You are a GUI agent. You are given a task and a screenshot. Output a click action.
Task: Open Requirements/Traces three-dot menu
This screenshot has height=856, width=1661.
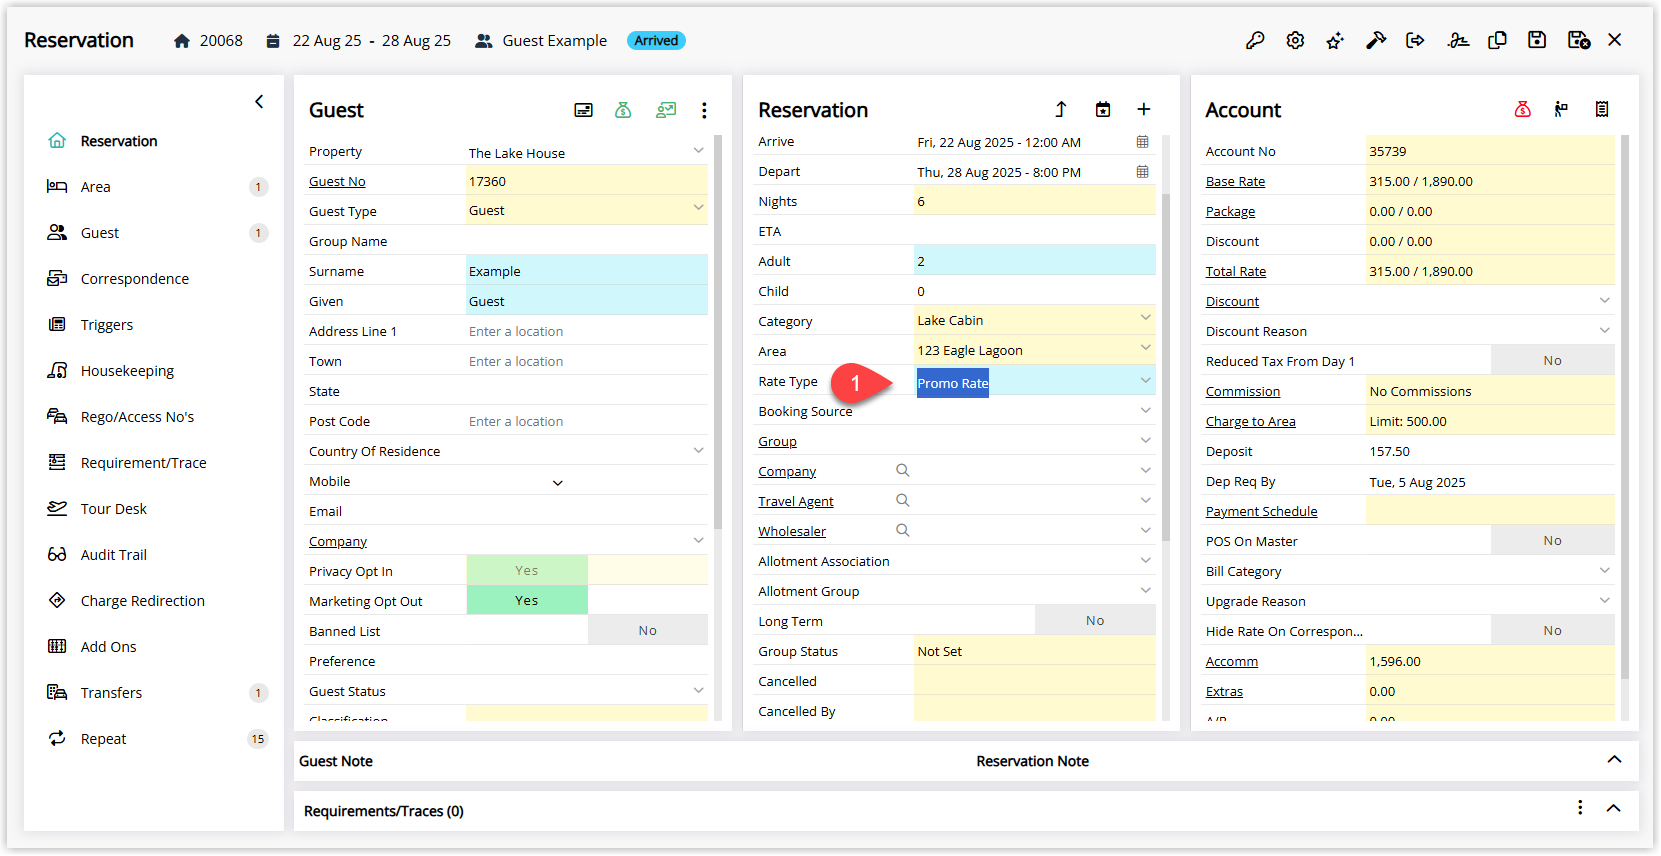pyautogui.click(x=1580, y=808)
